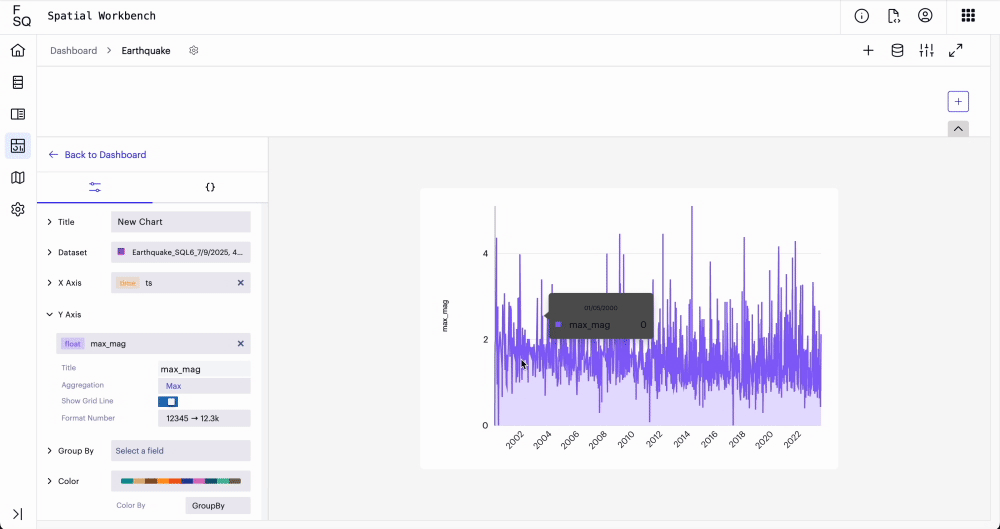Open the color palette swatch bar
This screenshot has width=1000, height=529.
tap(180, 481)
